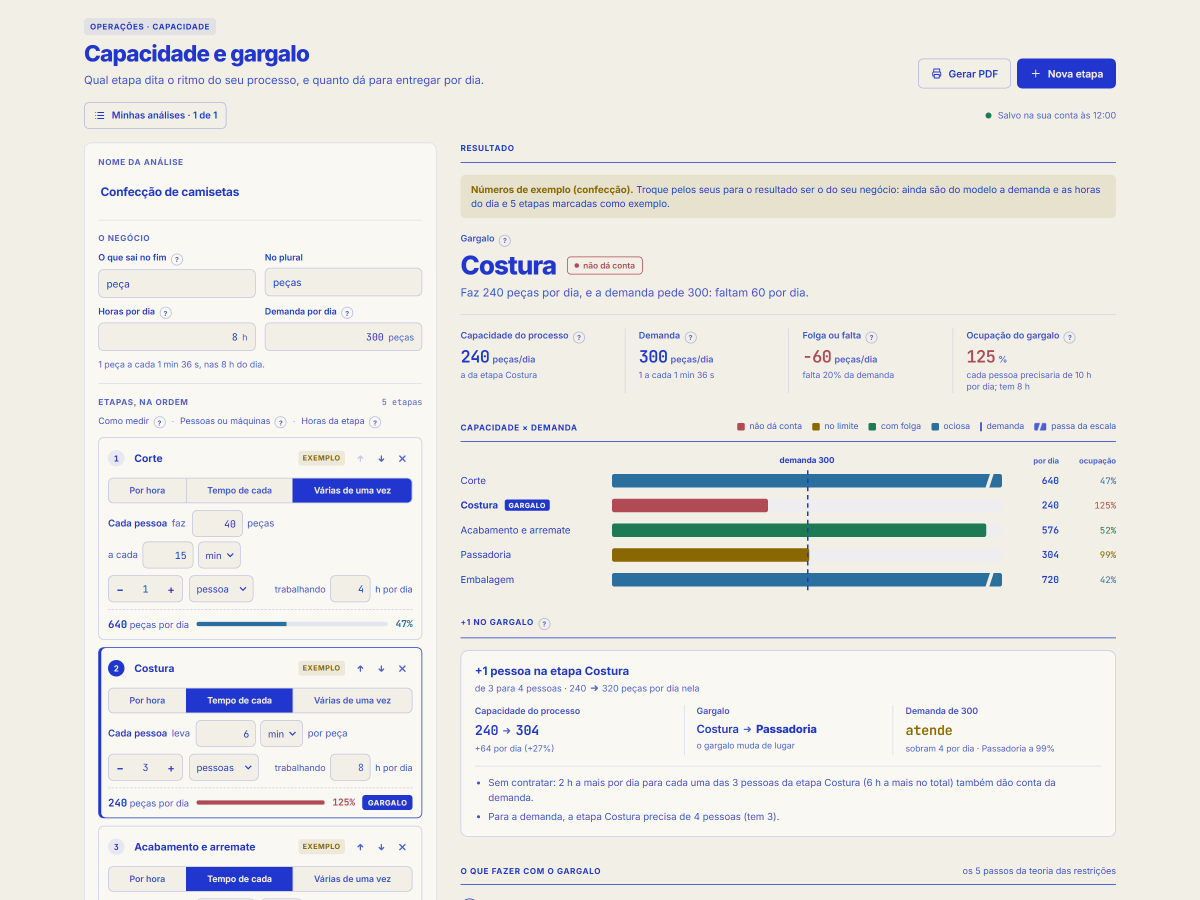This screenshot has height=900, width=1200.
Task: Click the Corte 47% capacity bar
Action: (x=292, y=624)
